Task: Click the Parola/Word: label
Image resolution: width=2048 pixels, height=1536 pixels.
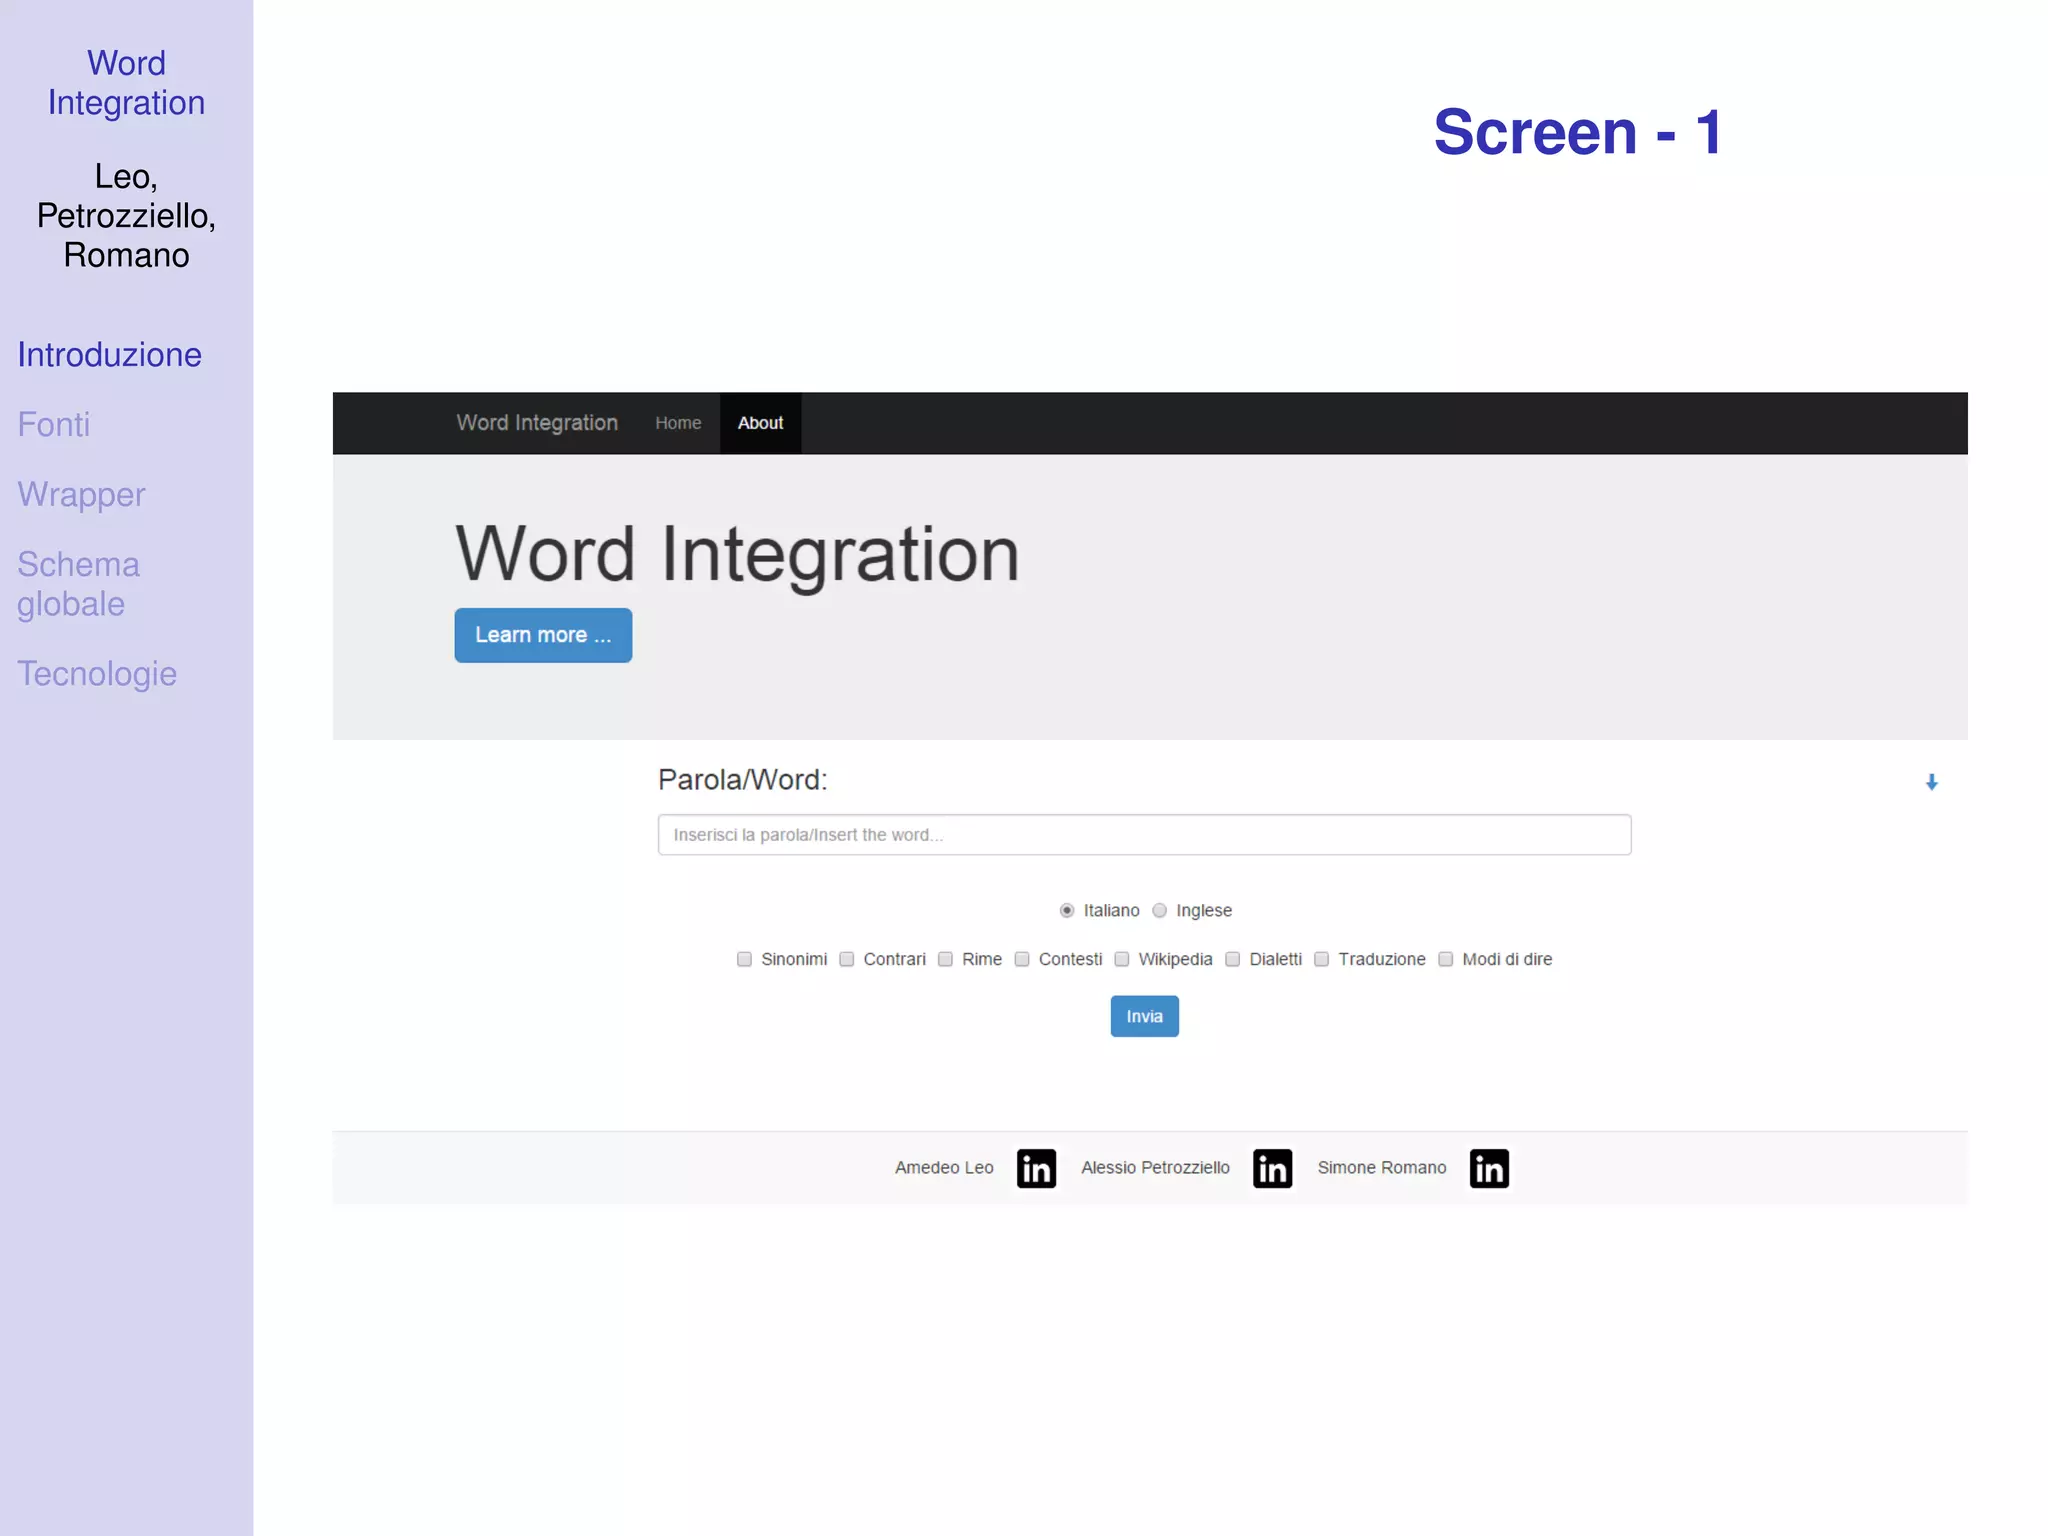Action: point(743,780)
